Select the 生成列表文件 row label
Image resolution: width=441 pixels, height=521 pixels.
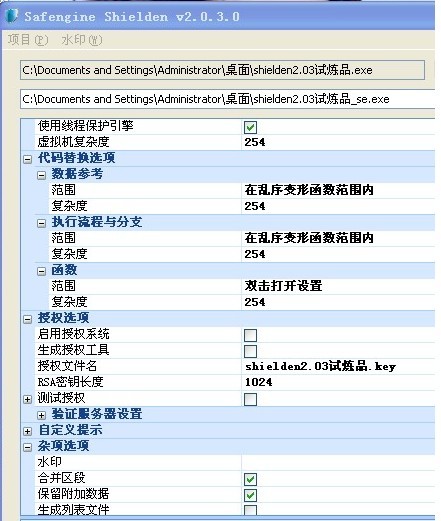(73, 510)
